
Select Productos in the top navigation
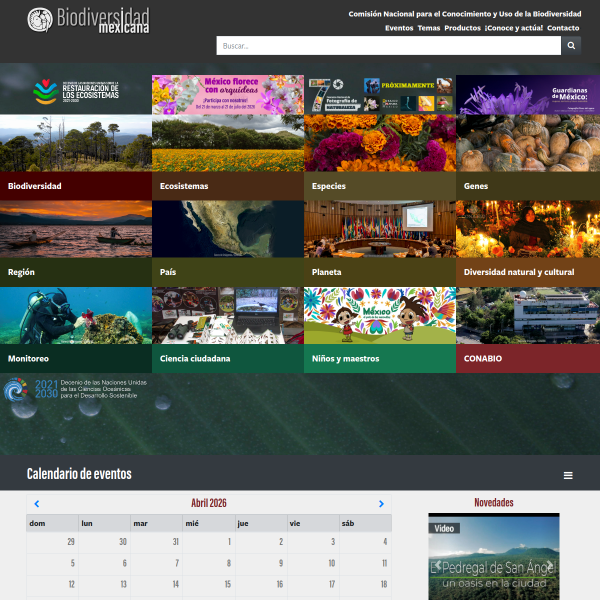pyautogui.click(x=462, y=28)
